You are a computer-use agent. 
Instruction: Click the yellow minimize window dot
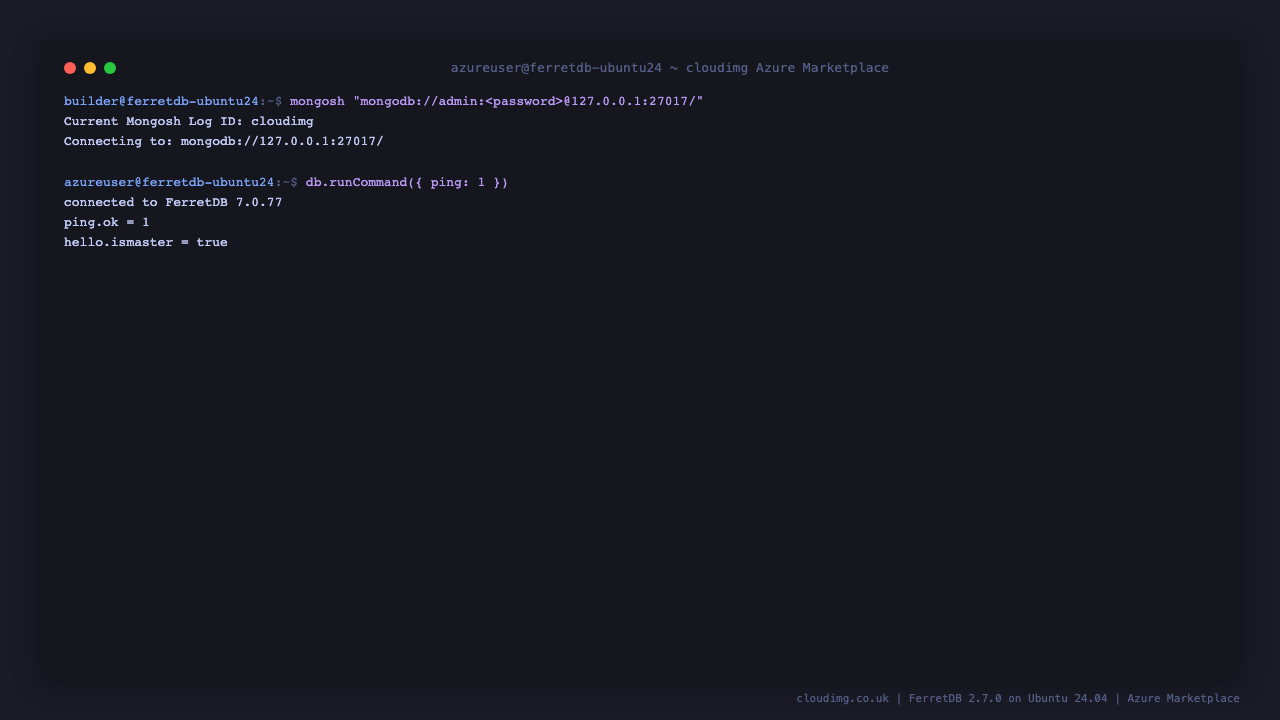pyautogui.click(x=90, y=68)
